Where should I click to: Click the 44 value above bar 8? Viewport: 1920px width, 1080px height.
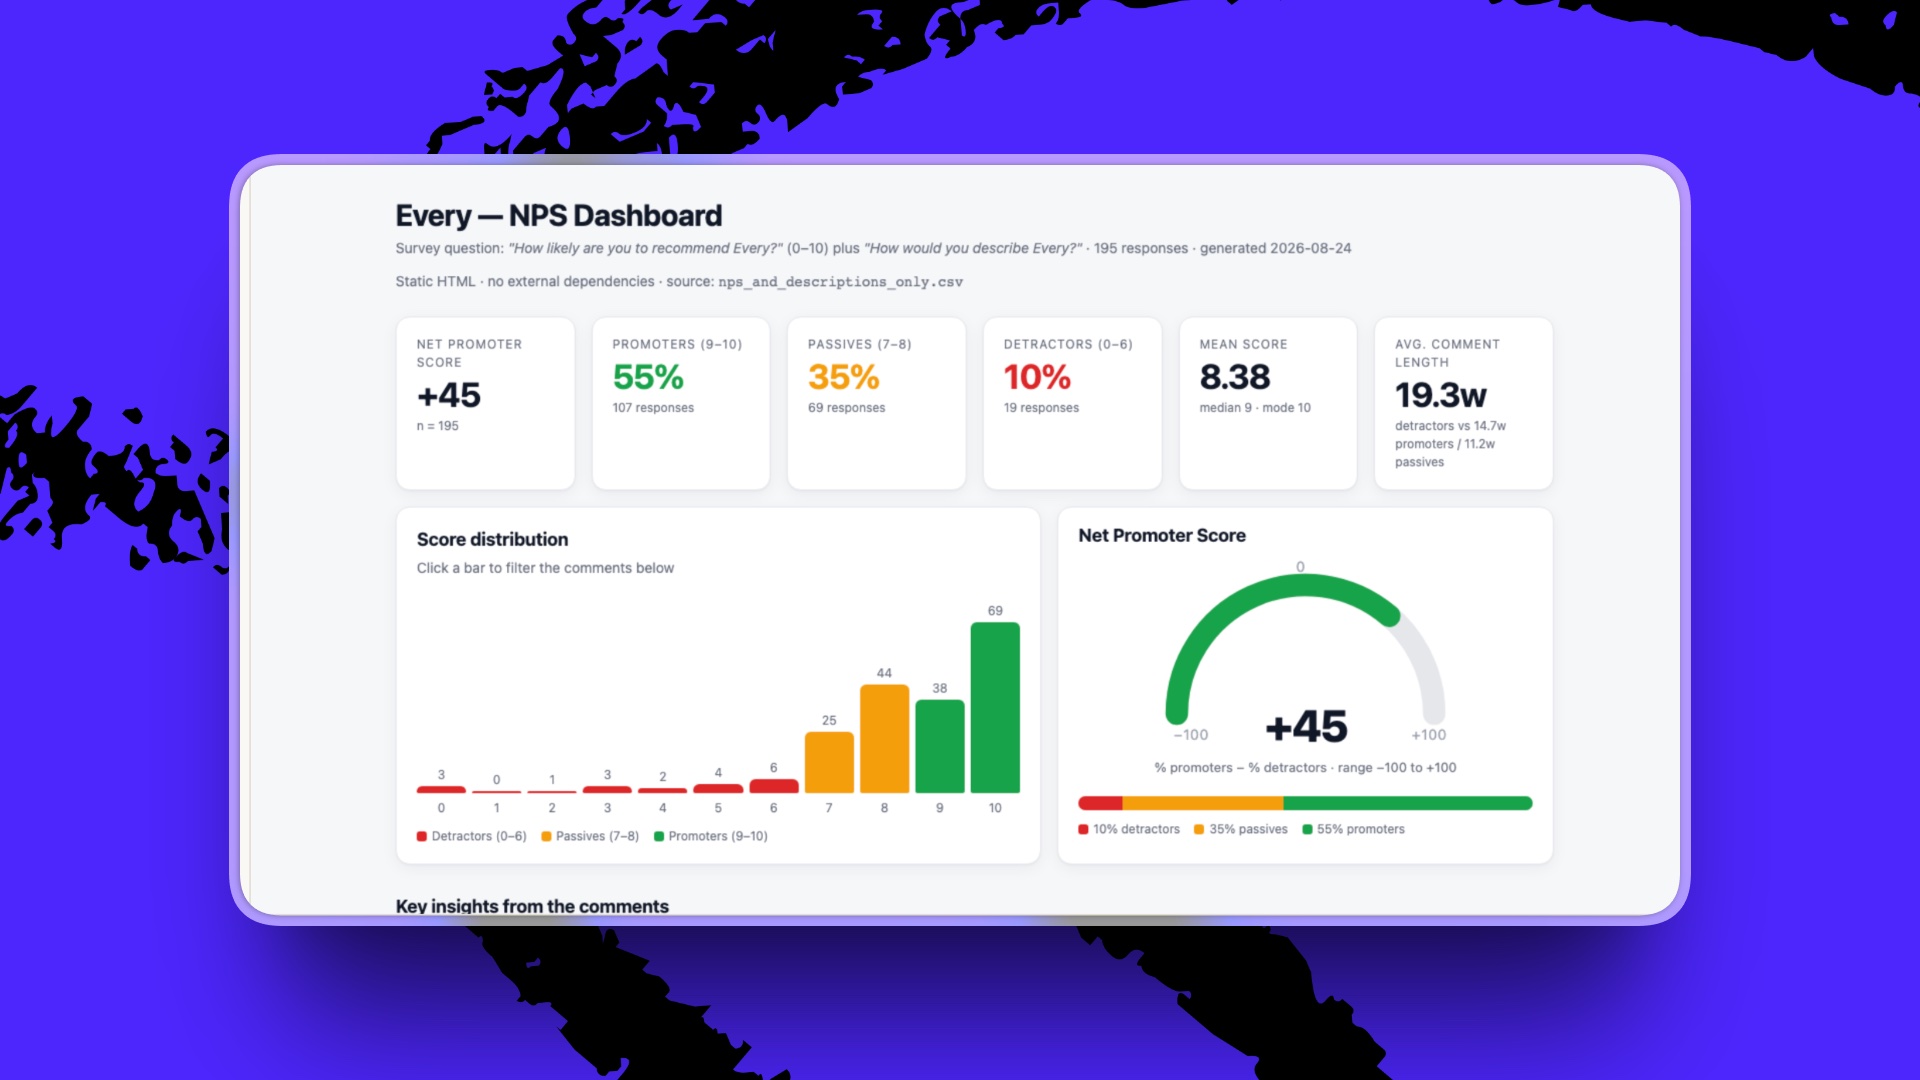884,673
